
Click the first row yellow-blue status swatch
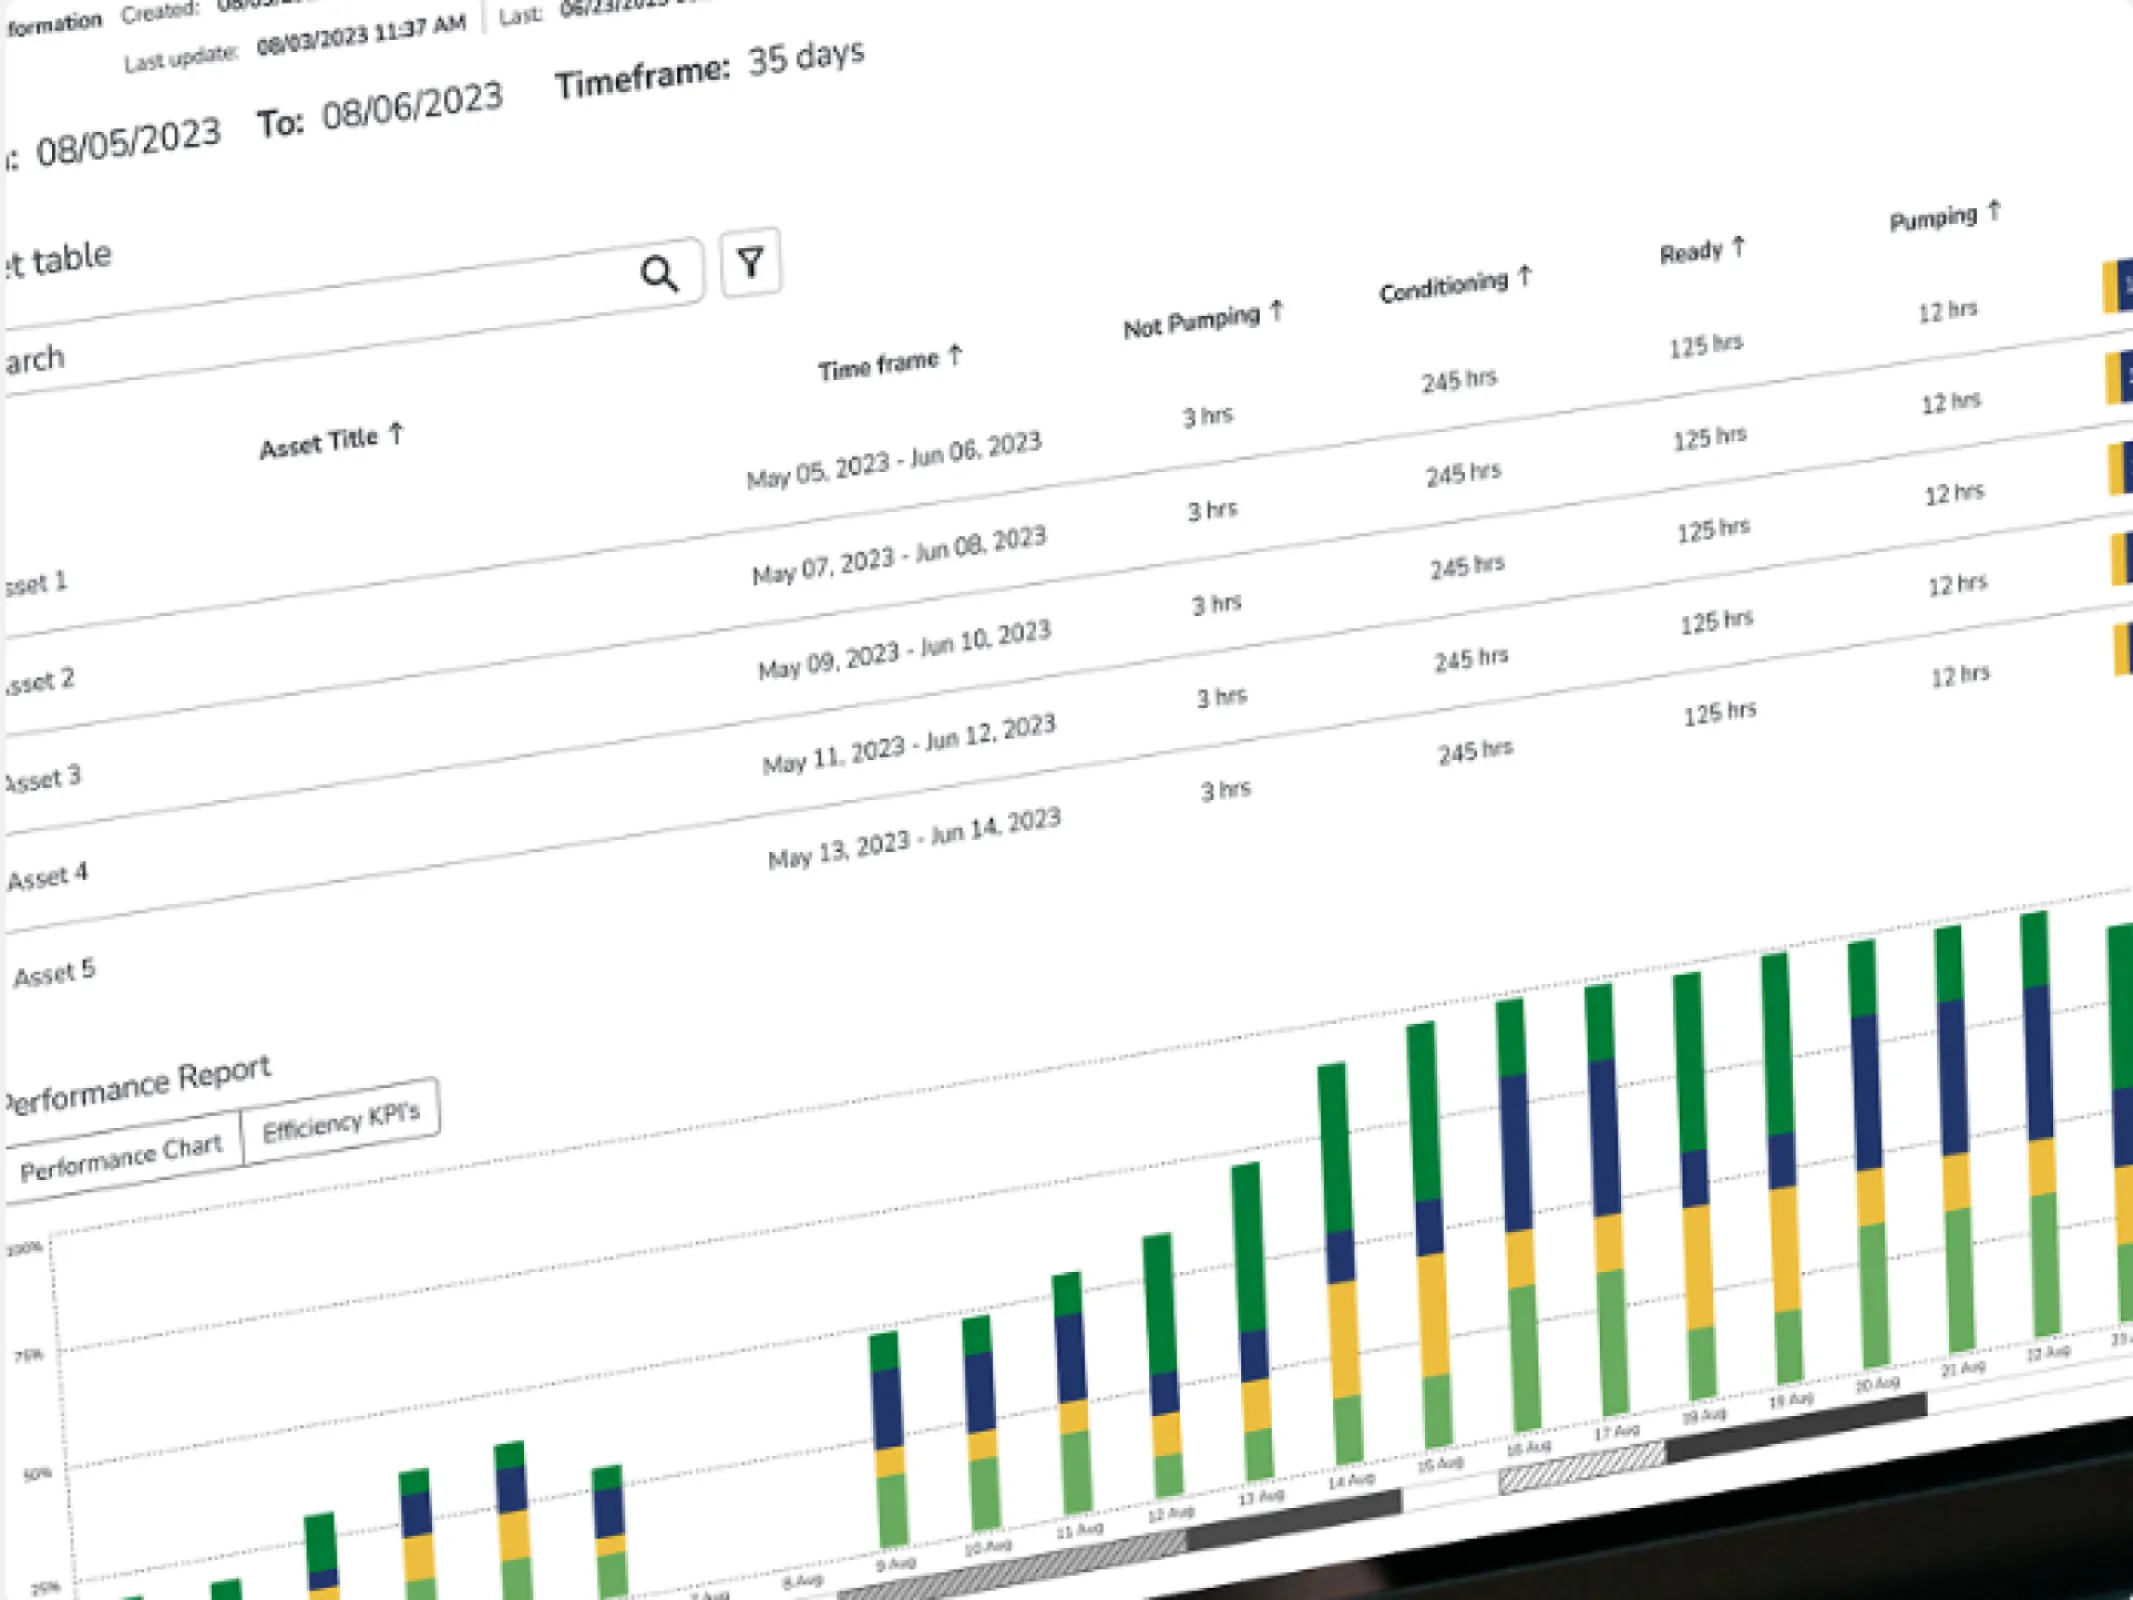(x=2117, y=286)
